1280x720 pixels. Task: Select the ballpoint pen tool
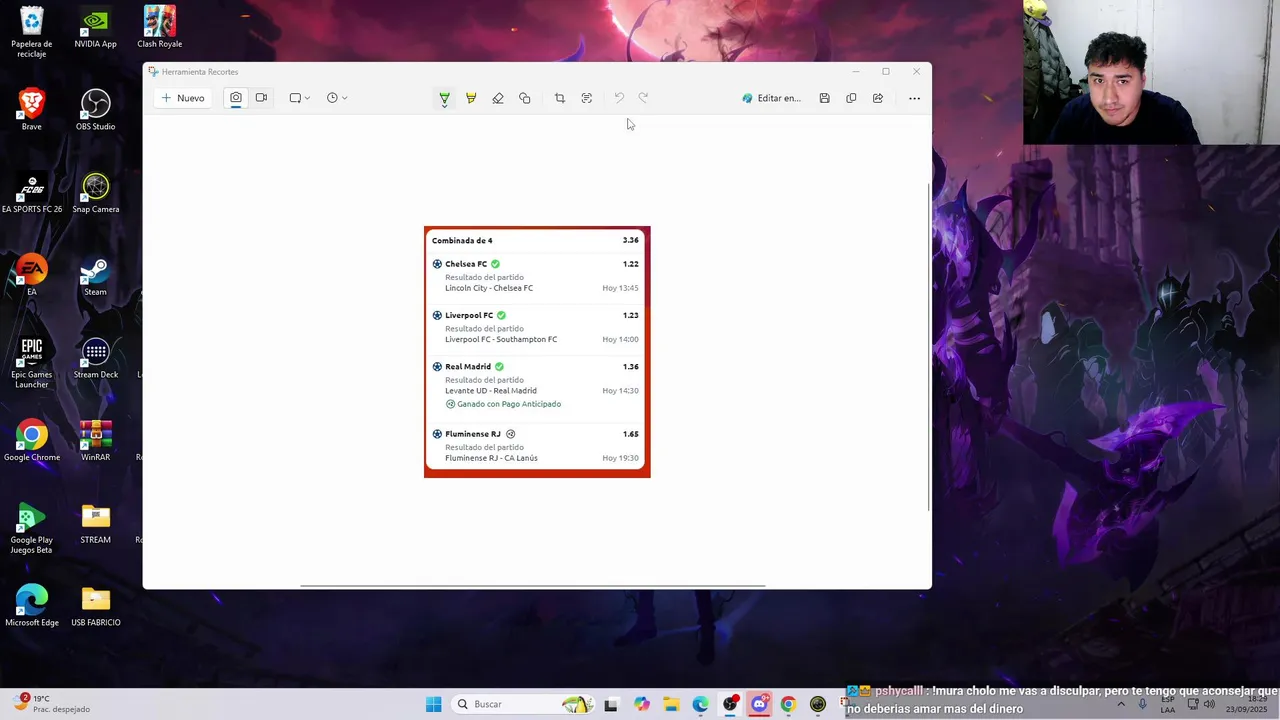click(444, 98)
